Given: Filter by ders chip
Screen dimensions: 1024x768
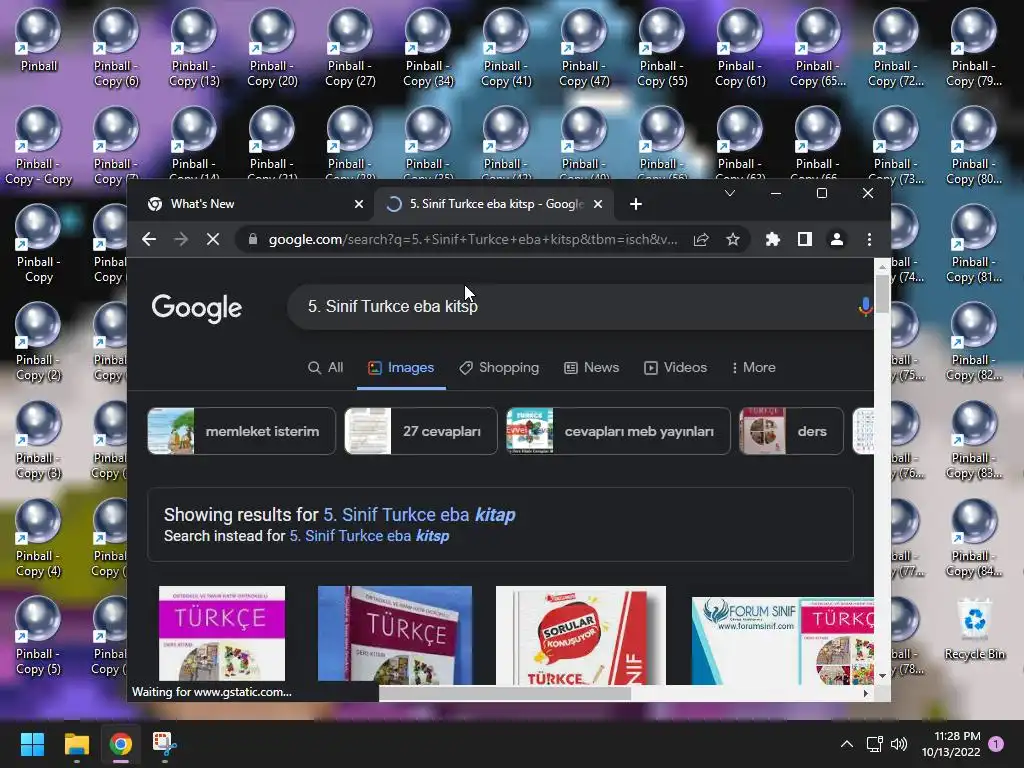Looking at the screenshot, I should pos(791,431).
